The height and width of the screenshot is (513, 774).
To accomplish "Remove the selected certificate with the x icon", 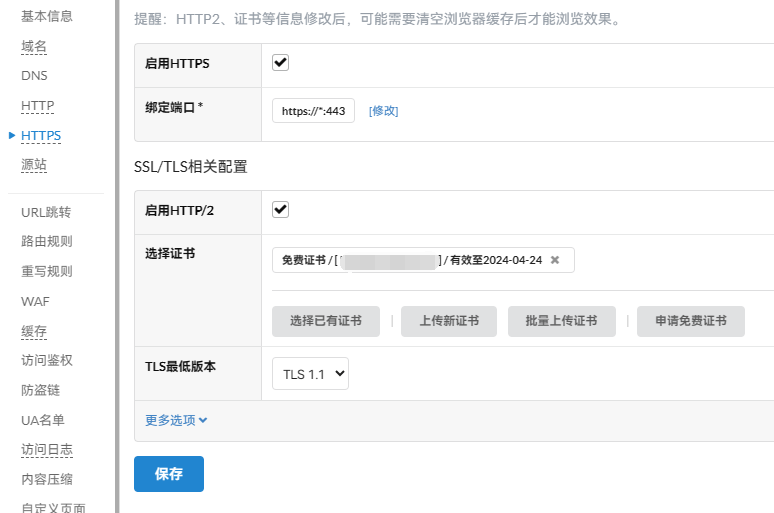I will point(555,260).
